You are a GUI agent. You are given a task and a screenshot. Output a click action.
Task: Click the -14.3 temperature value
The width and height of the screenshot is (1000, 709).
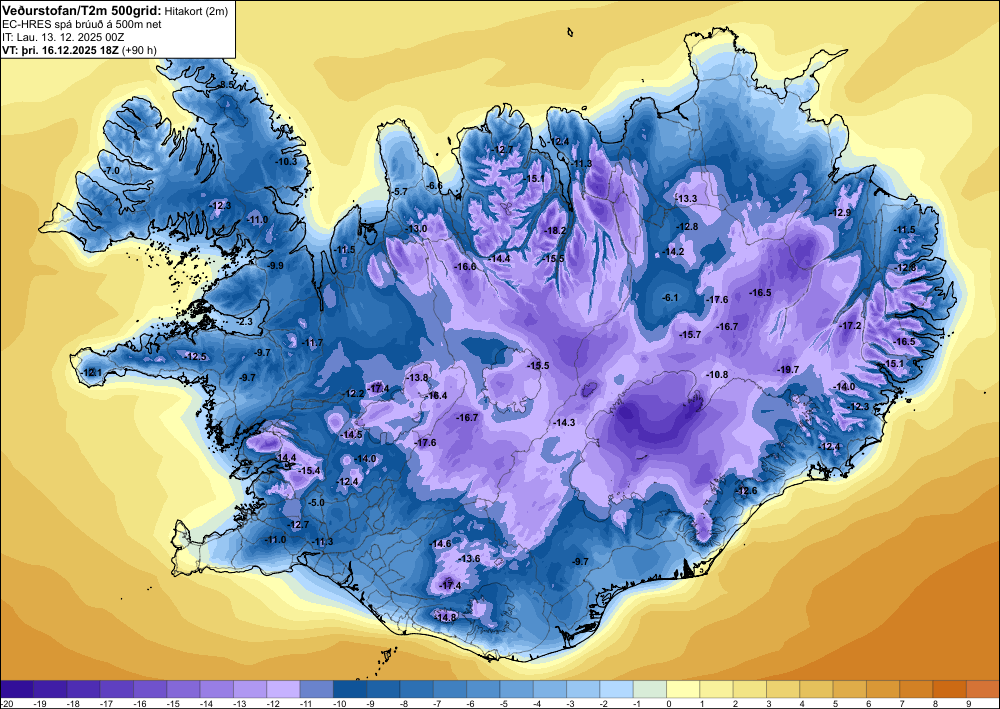(564, 422)
